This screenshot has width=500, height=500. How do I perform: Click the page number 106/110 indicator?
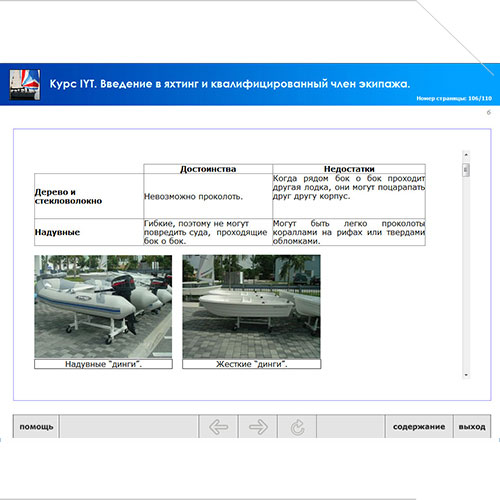454,98
